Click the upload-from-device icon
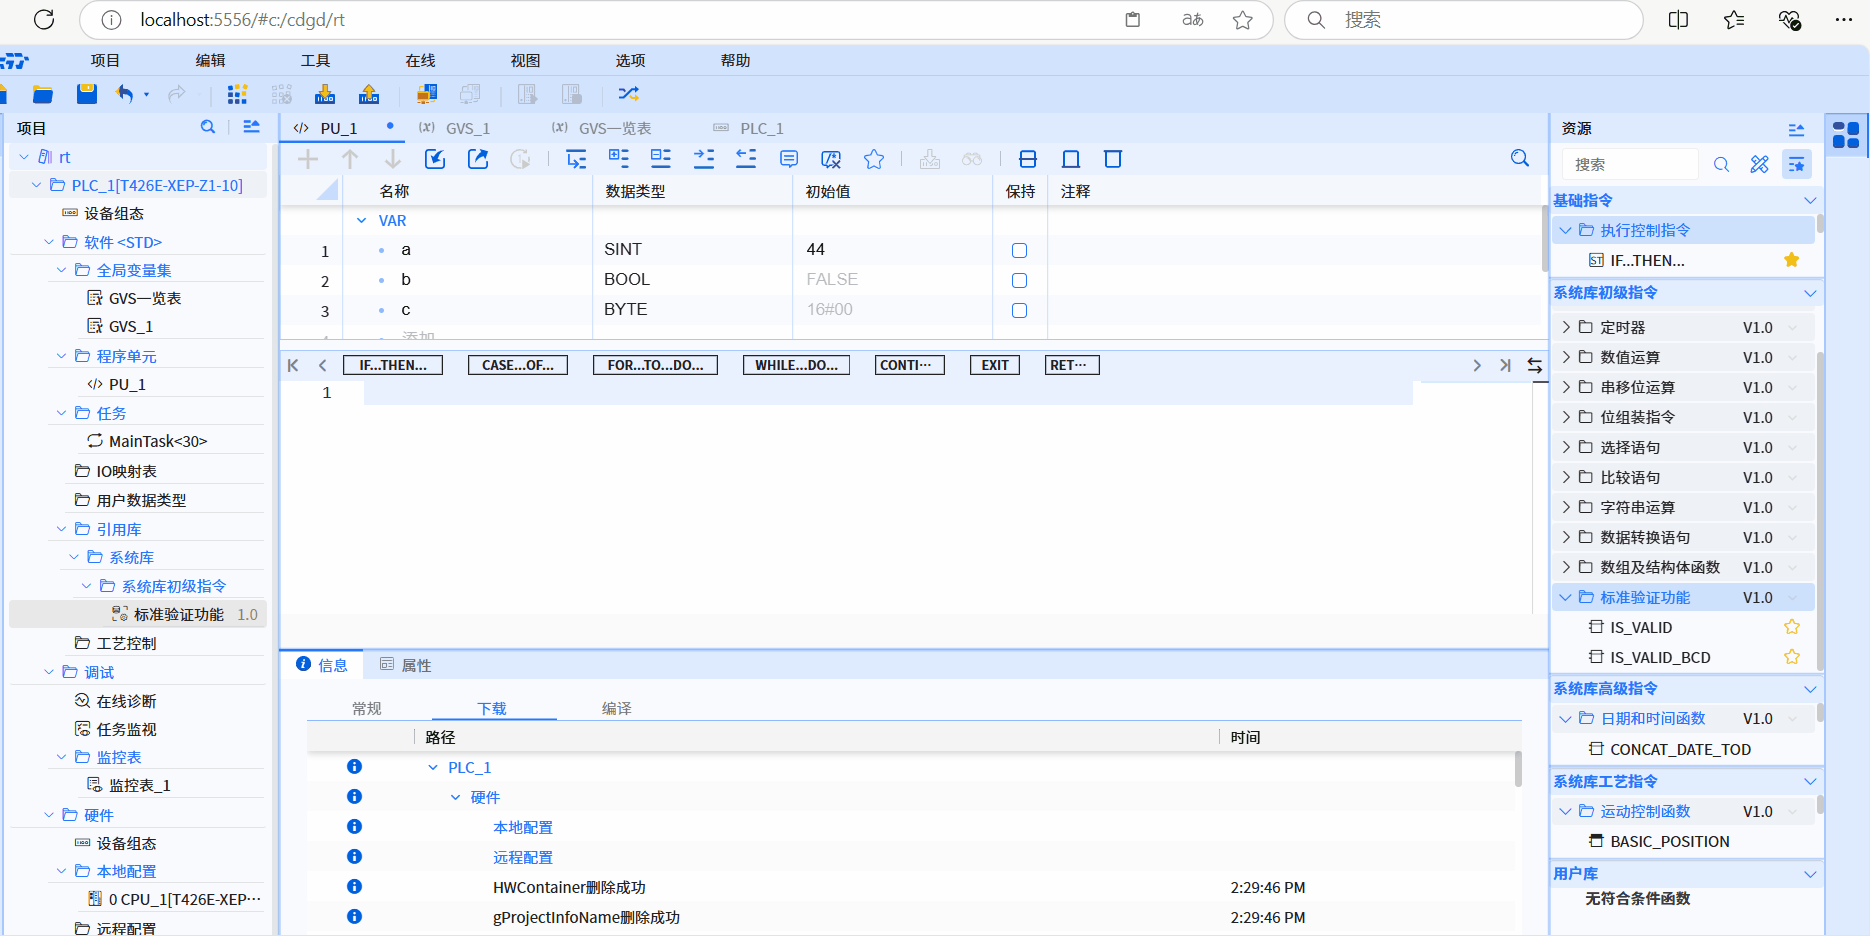 coord(368,93)
